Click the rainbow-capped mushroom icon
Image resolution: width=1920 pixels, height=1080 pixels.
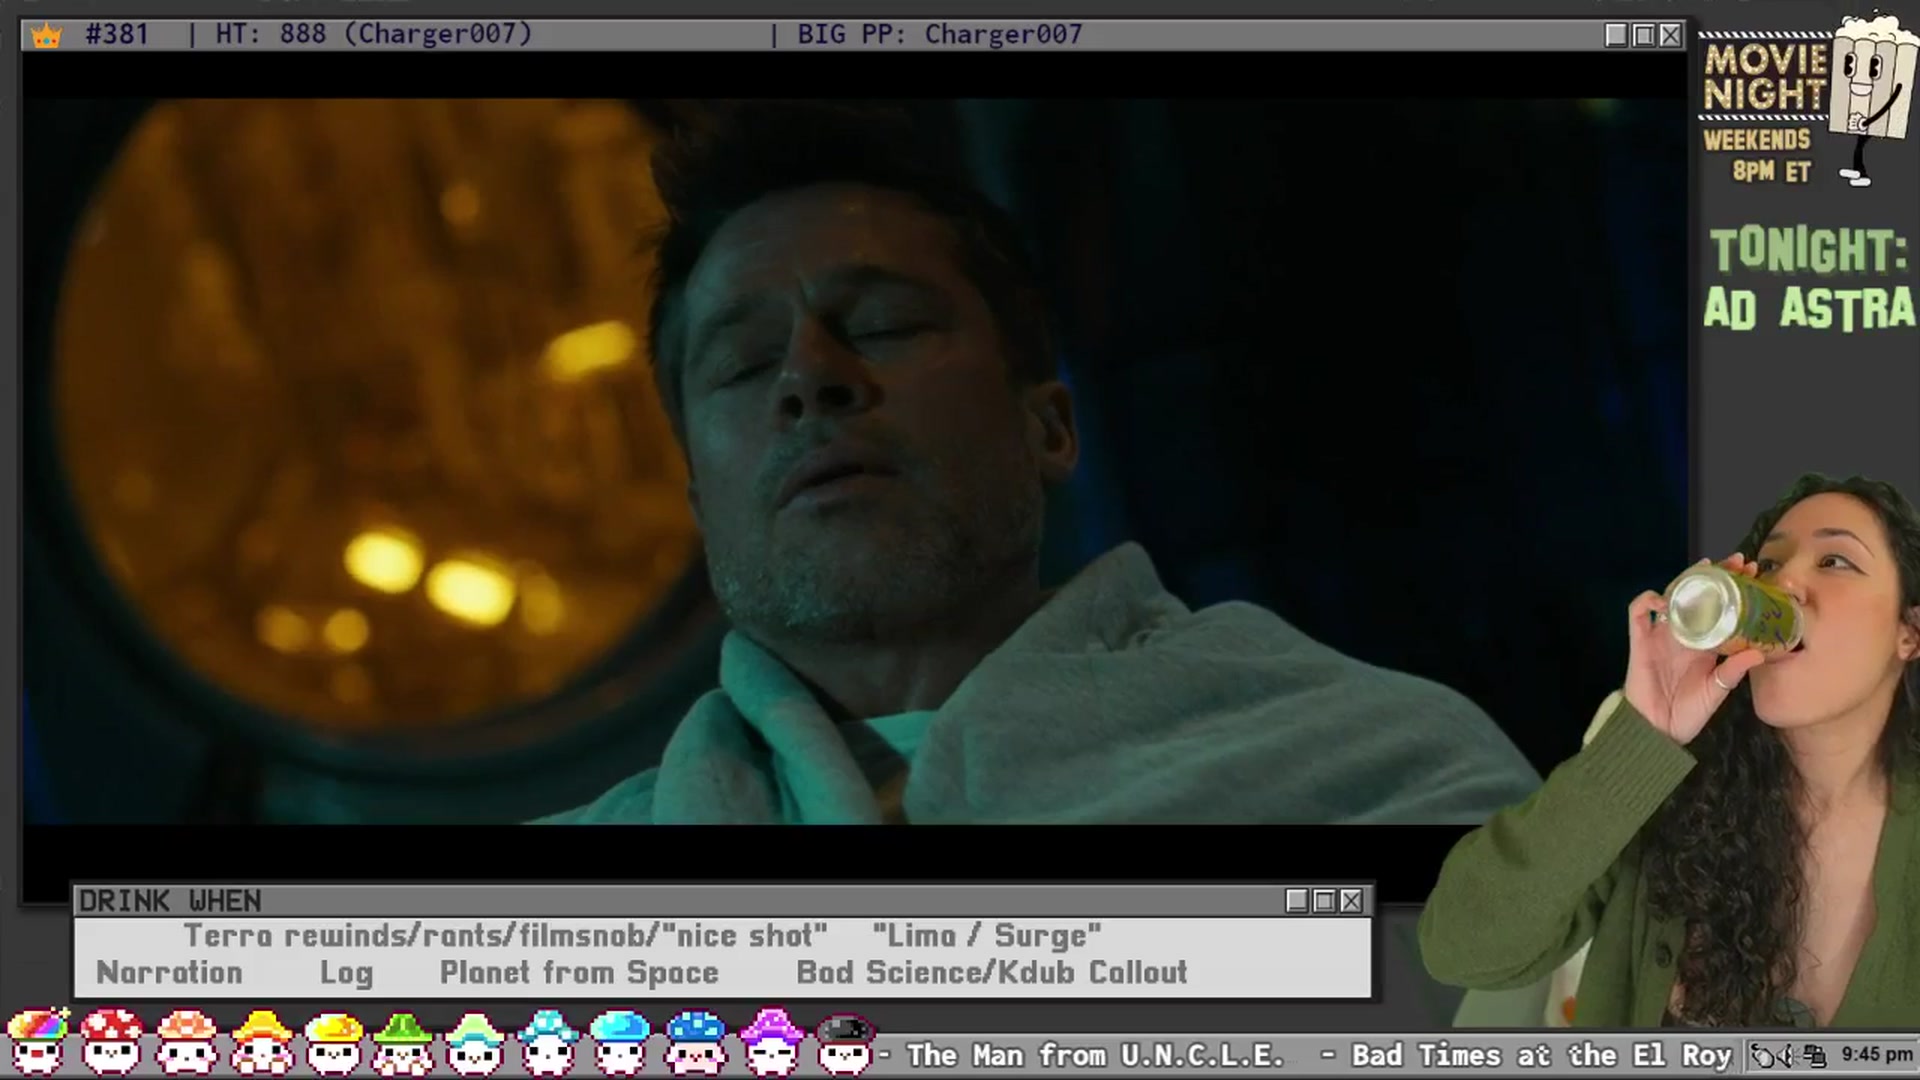[x=37, y=1042]
